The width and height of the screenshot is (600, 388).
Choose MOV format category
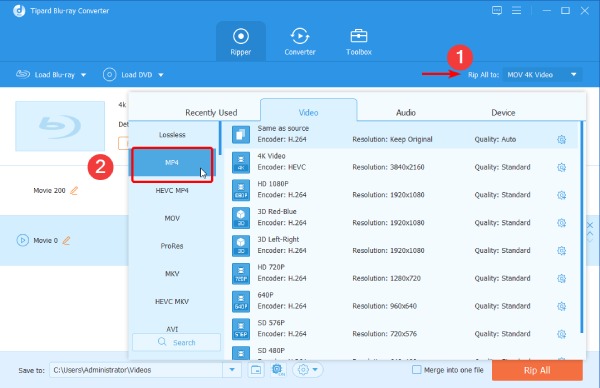point(172,218)
